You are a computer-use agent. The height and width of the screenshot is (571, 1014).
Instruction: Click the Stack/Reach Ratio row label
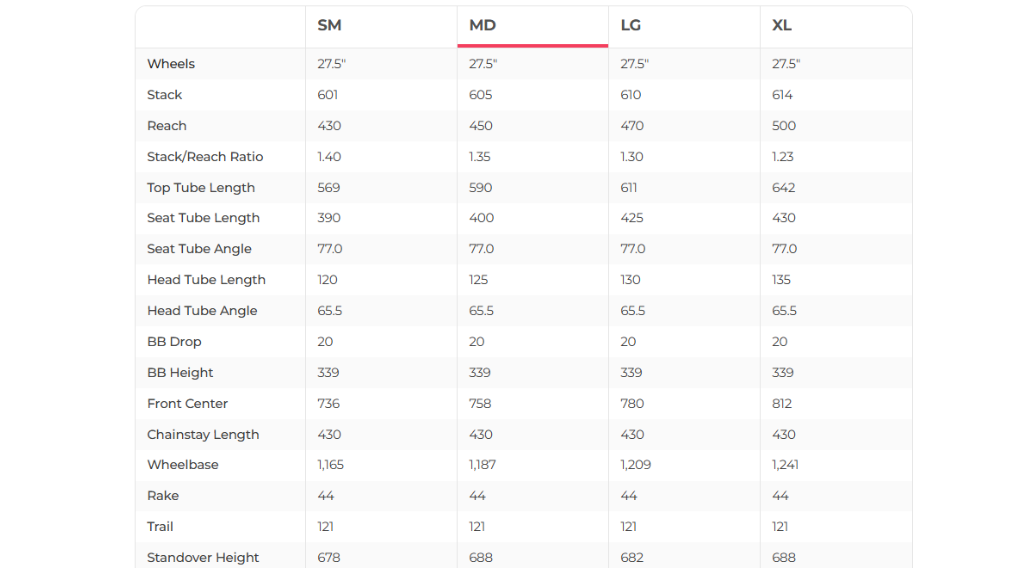[205, 157]
